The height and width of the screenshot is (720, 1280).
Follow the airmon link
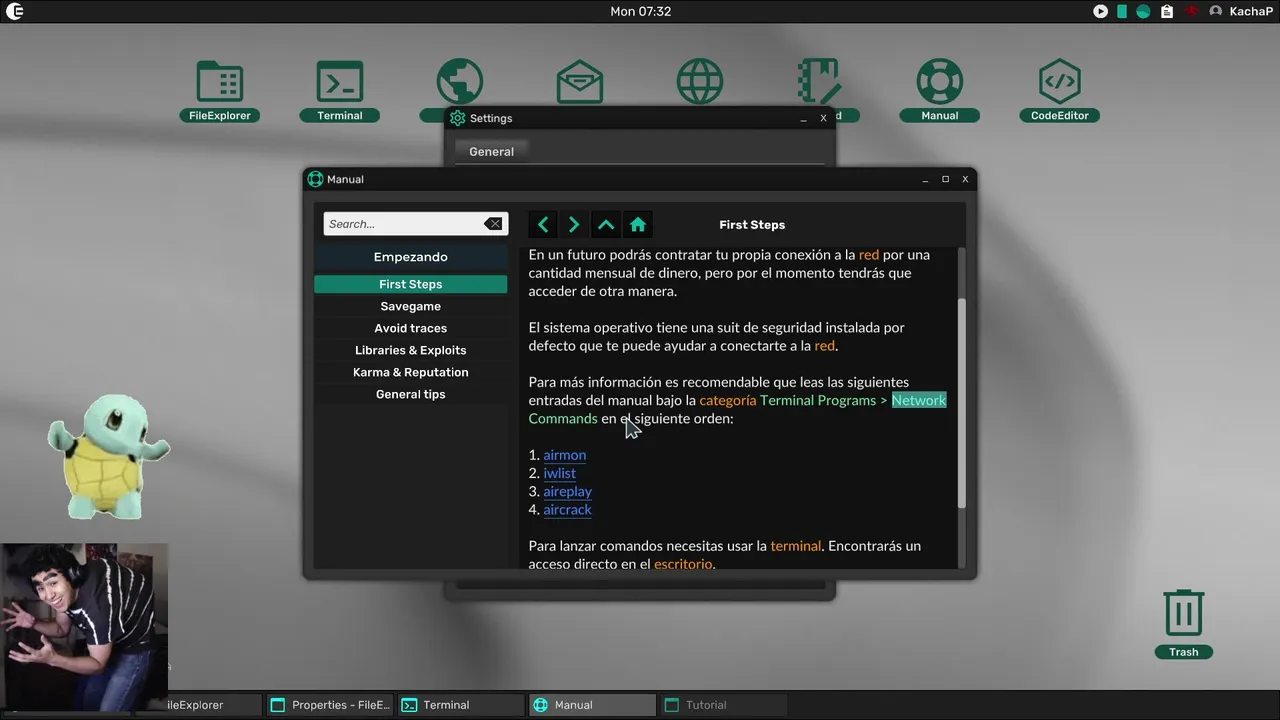pyautogui.click(x=565, y=455)
